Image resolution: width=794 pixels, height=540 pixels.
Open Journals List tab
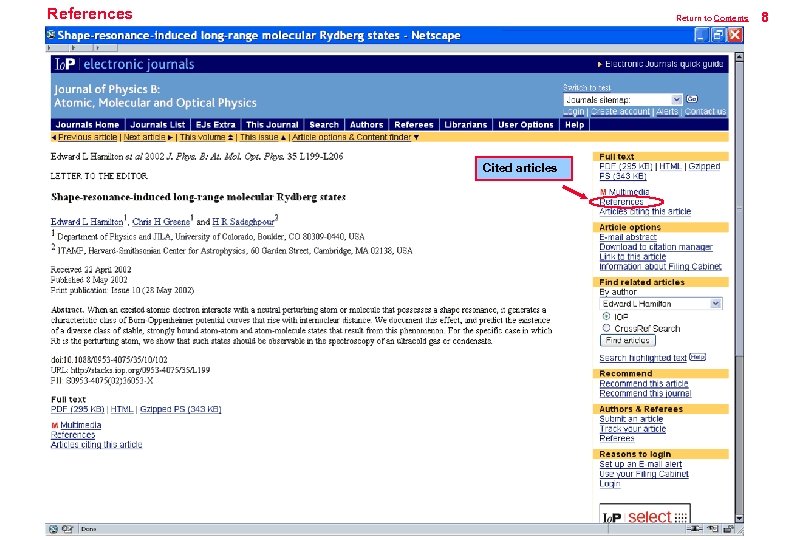157,125
